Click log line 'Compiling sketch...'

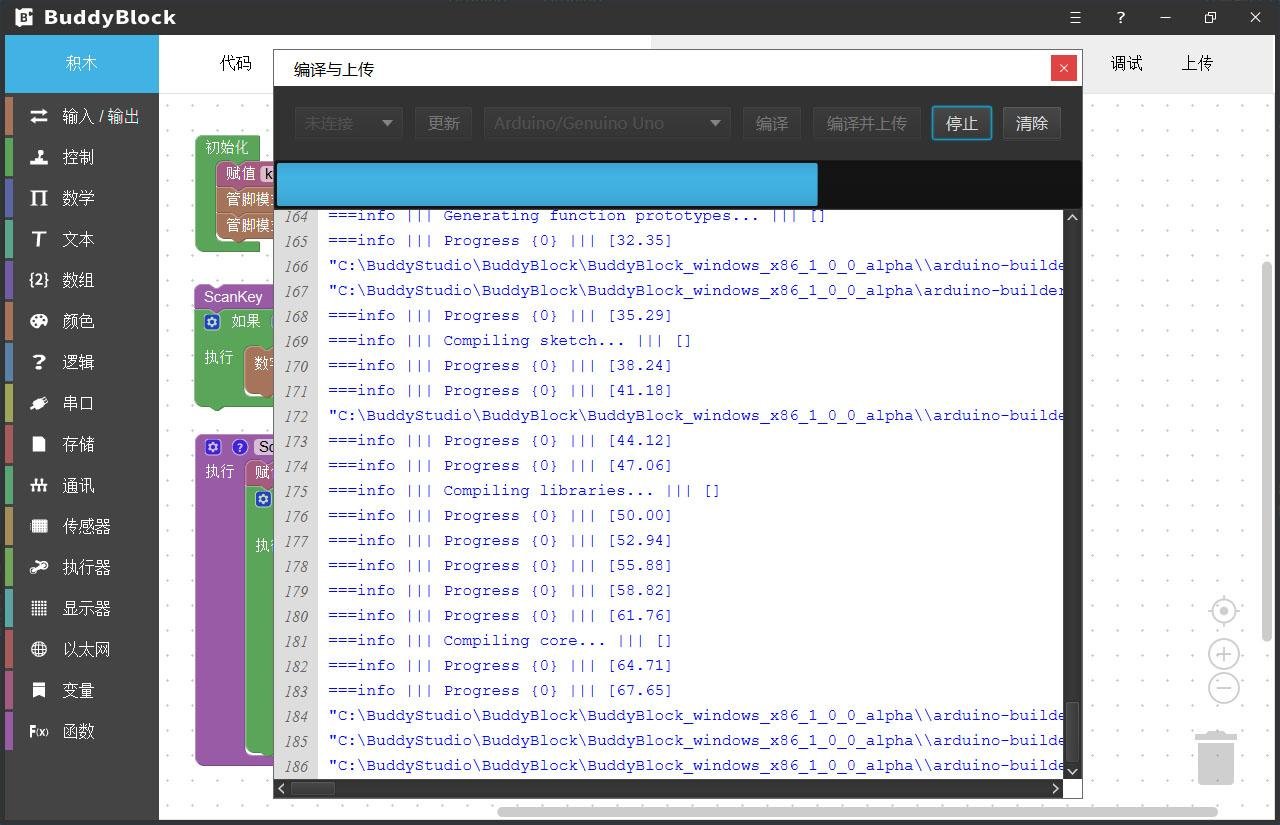tap(510, 340)
